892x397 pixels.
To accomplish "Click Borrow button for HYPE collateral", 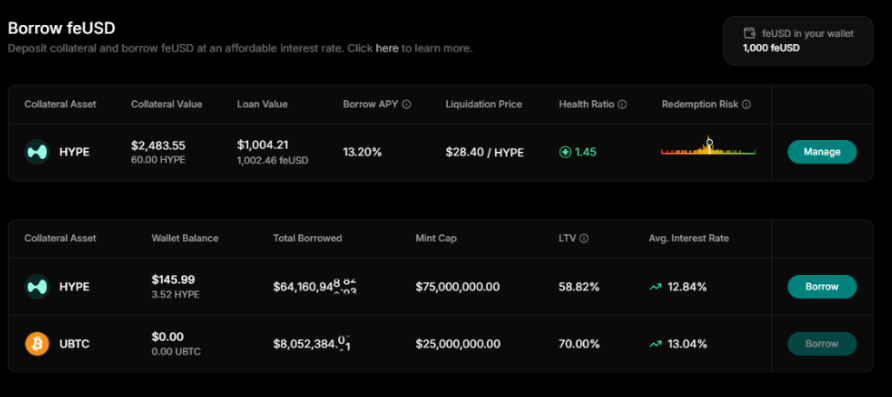I will [822, 287].
